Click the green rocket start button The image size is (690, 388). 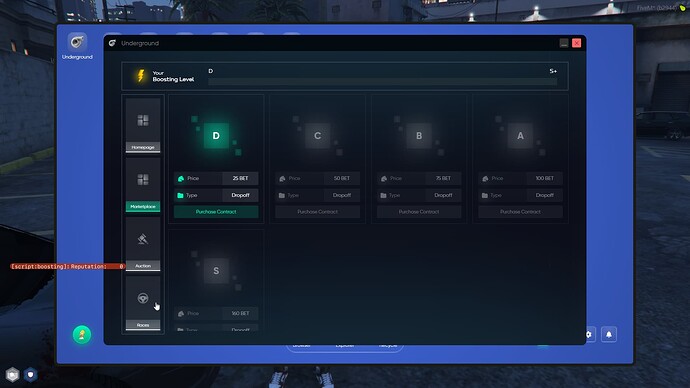(82, 335)
